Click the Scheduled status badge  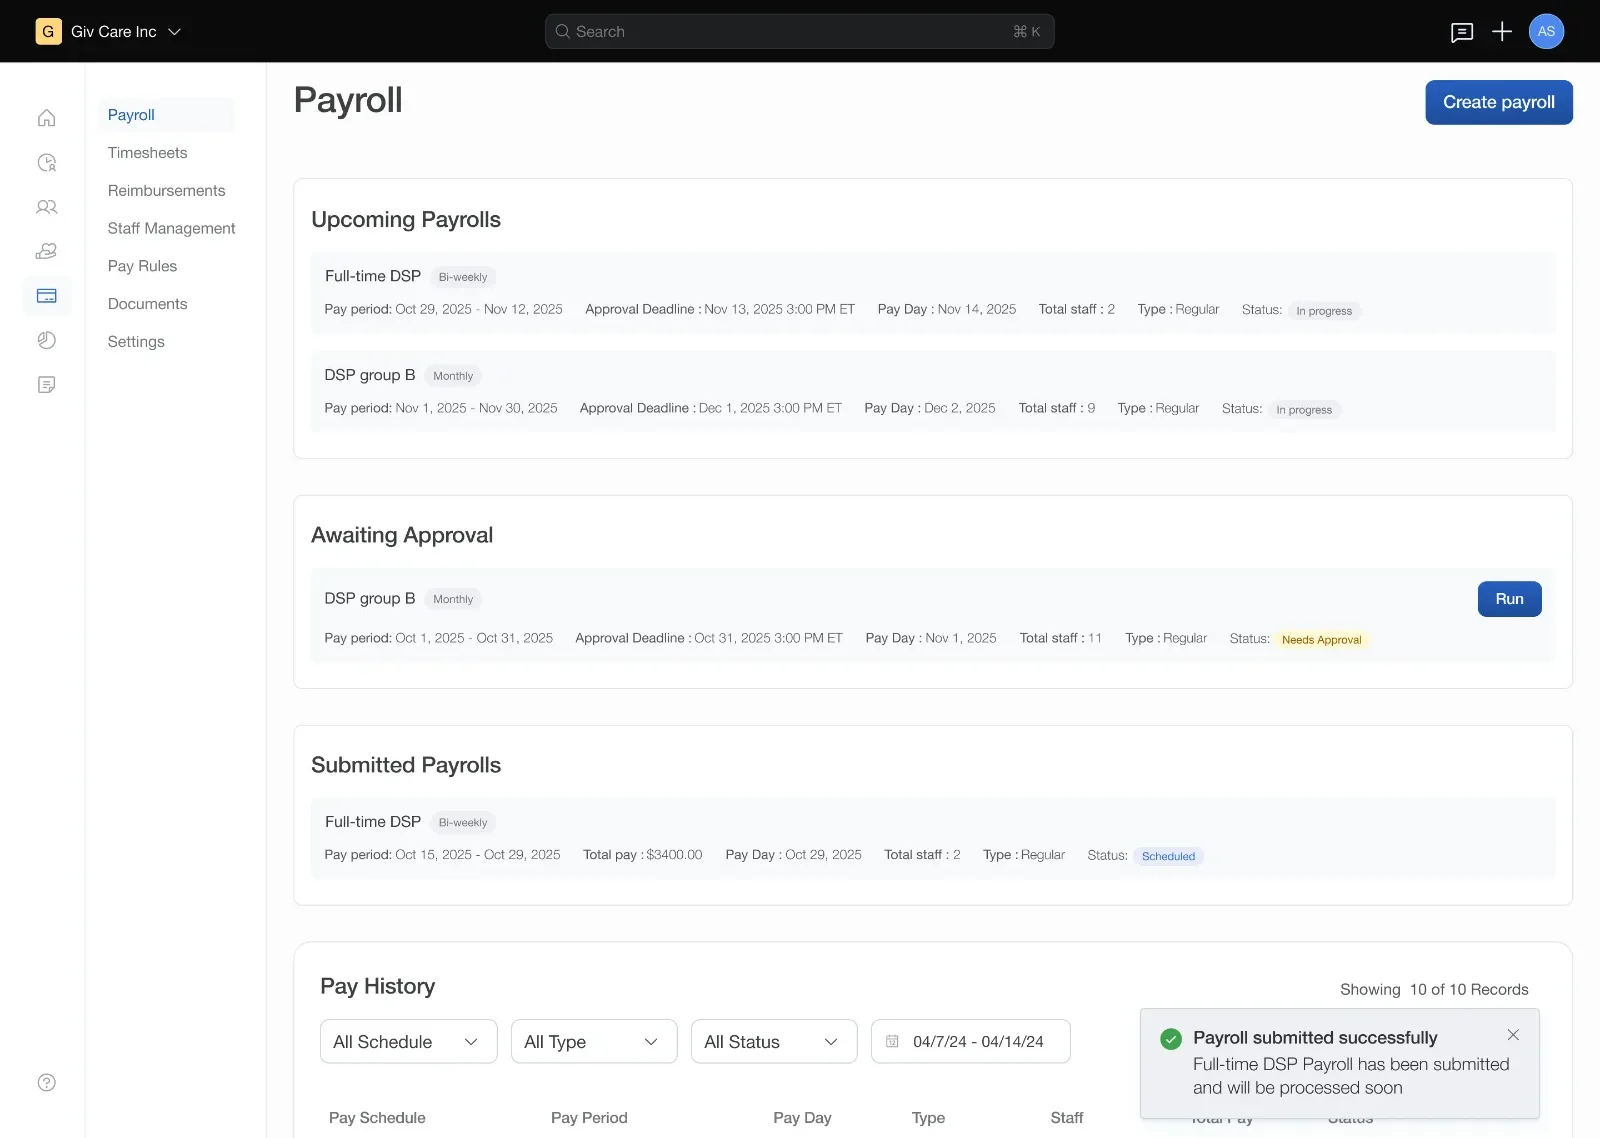pos(1168,857)
